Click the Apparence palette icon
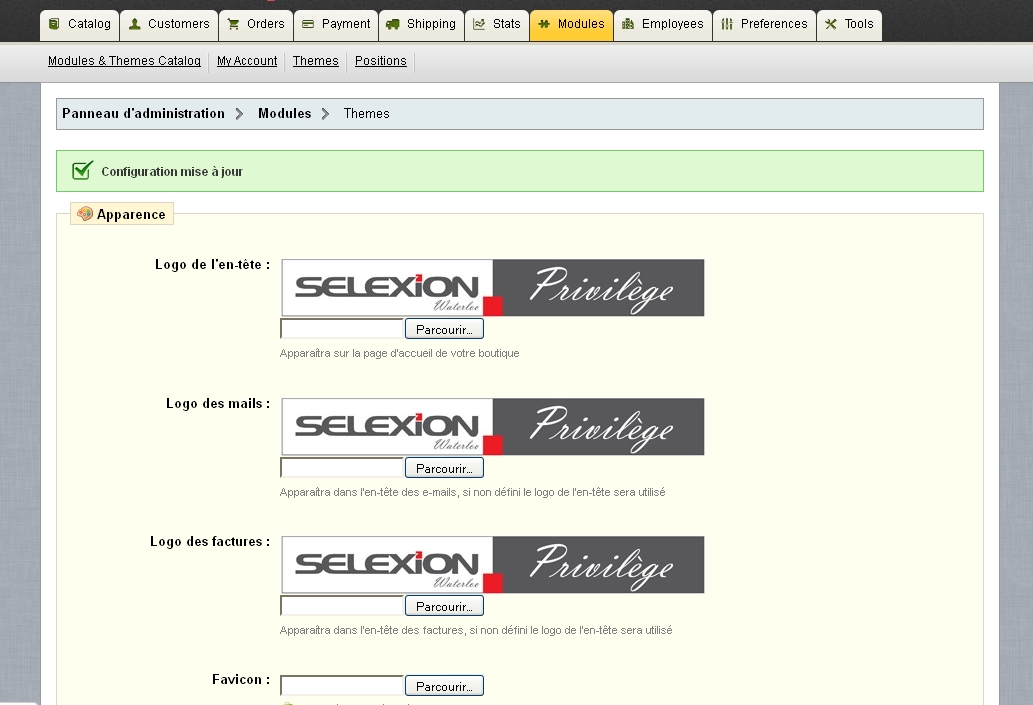This screenshot has width=1033, height=705. (x=85, y=213)
